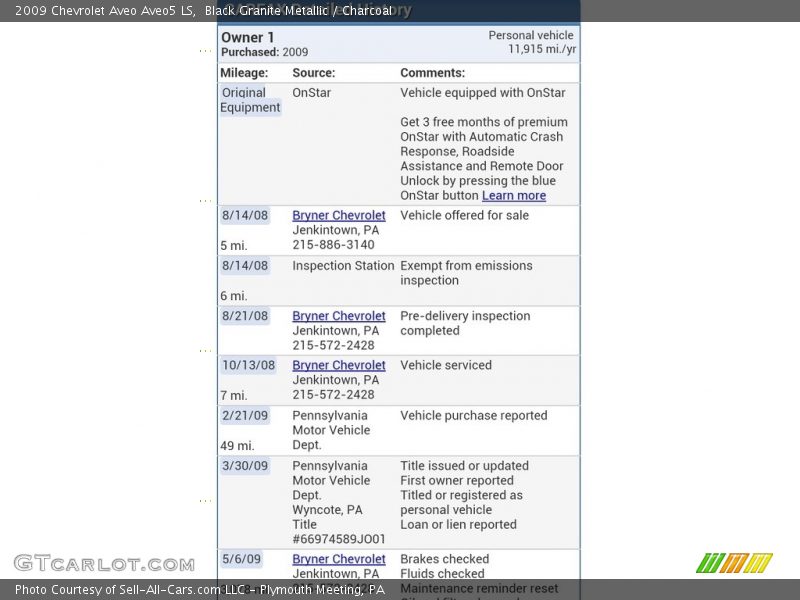
Task: Select Title issued or updated comment
Action: coord(464,466)
